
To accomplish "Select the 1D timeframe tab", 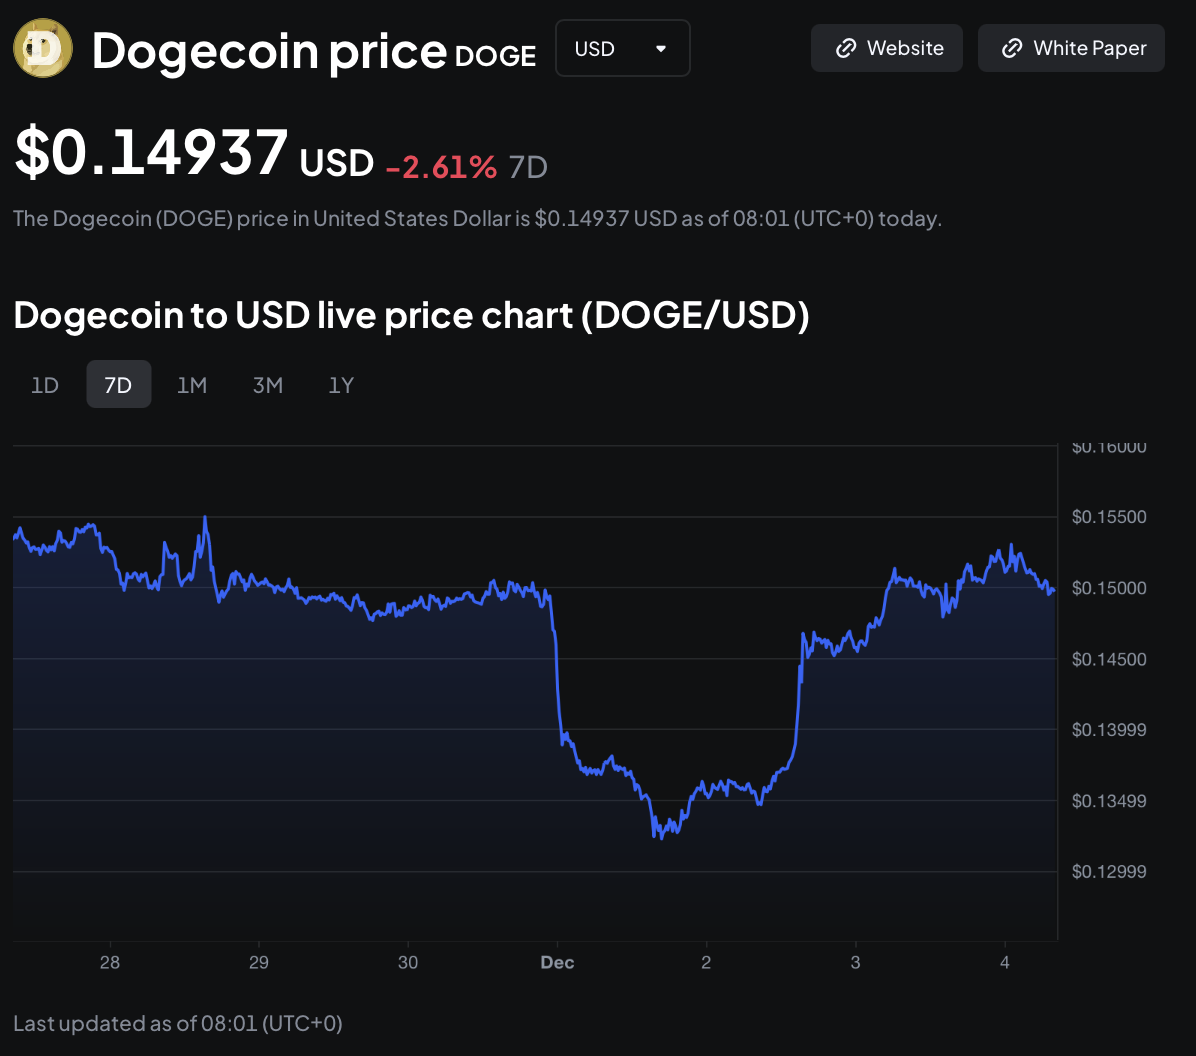I will click(x=45, y=385).
